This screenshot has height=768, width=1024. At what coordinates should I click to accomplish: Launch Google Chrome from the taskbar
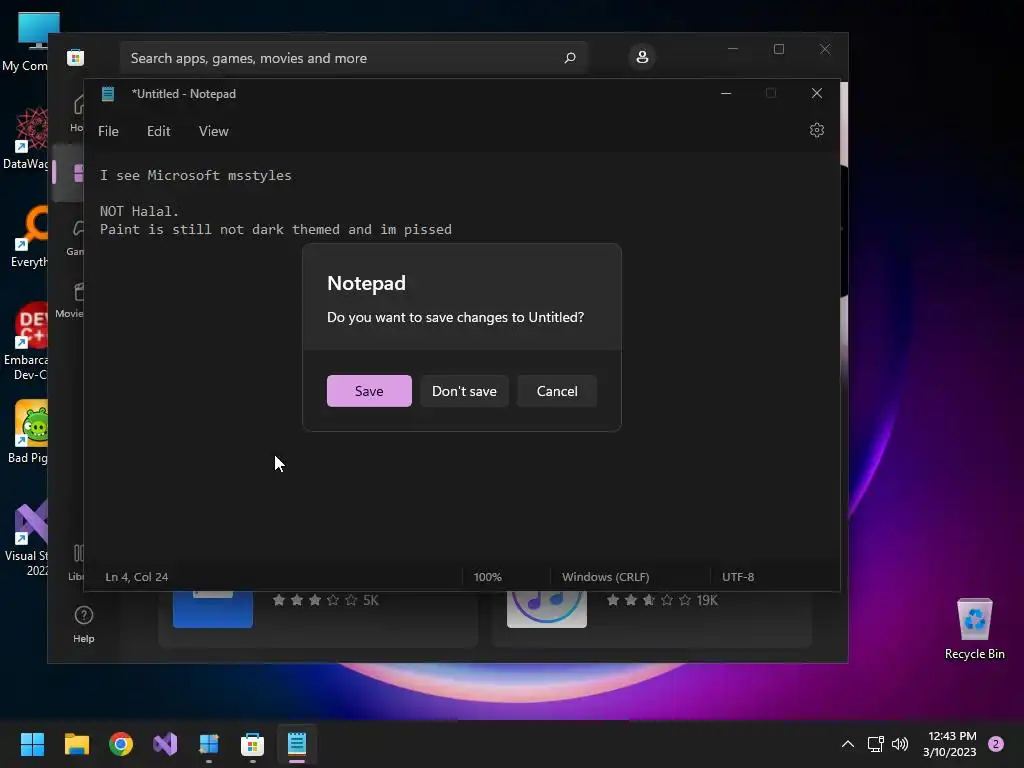[x=121, y=744]
